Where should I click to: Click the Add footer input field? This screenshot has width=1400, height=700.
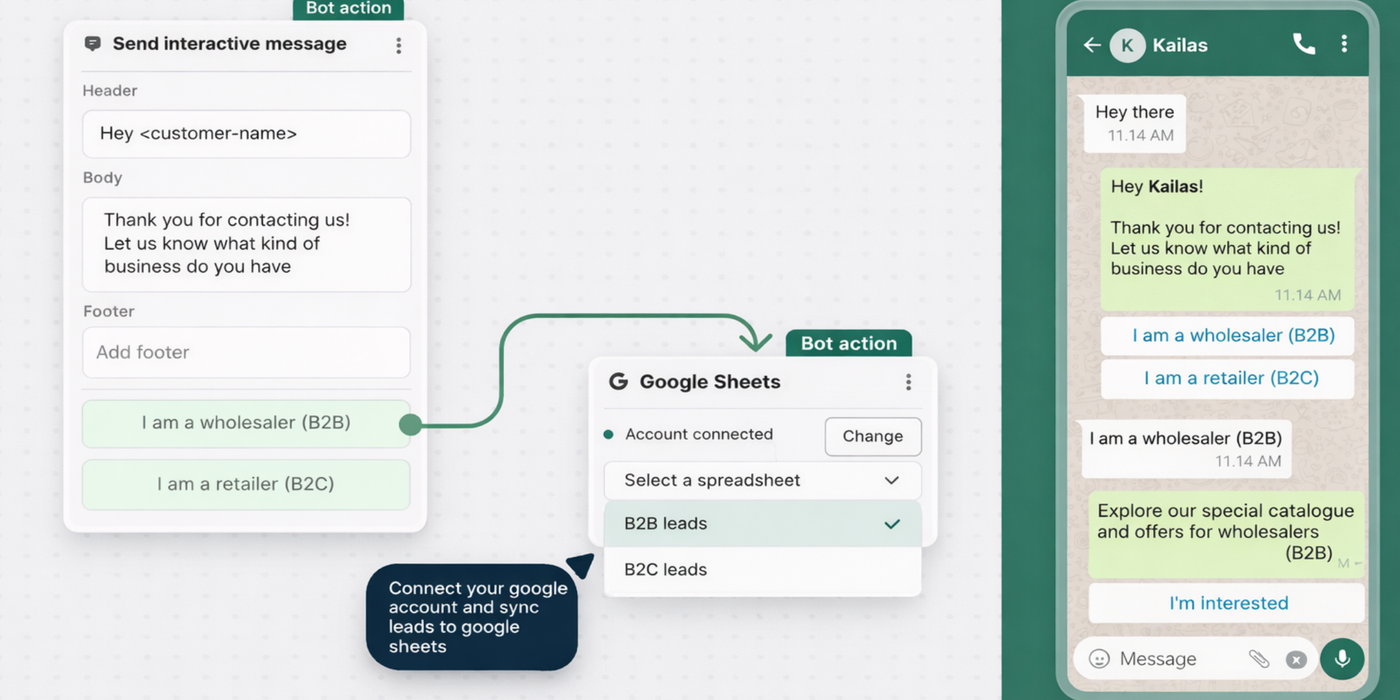(x=246, y=352)
